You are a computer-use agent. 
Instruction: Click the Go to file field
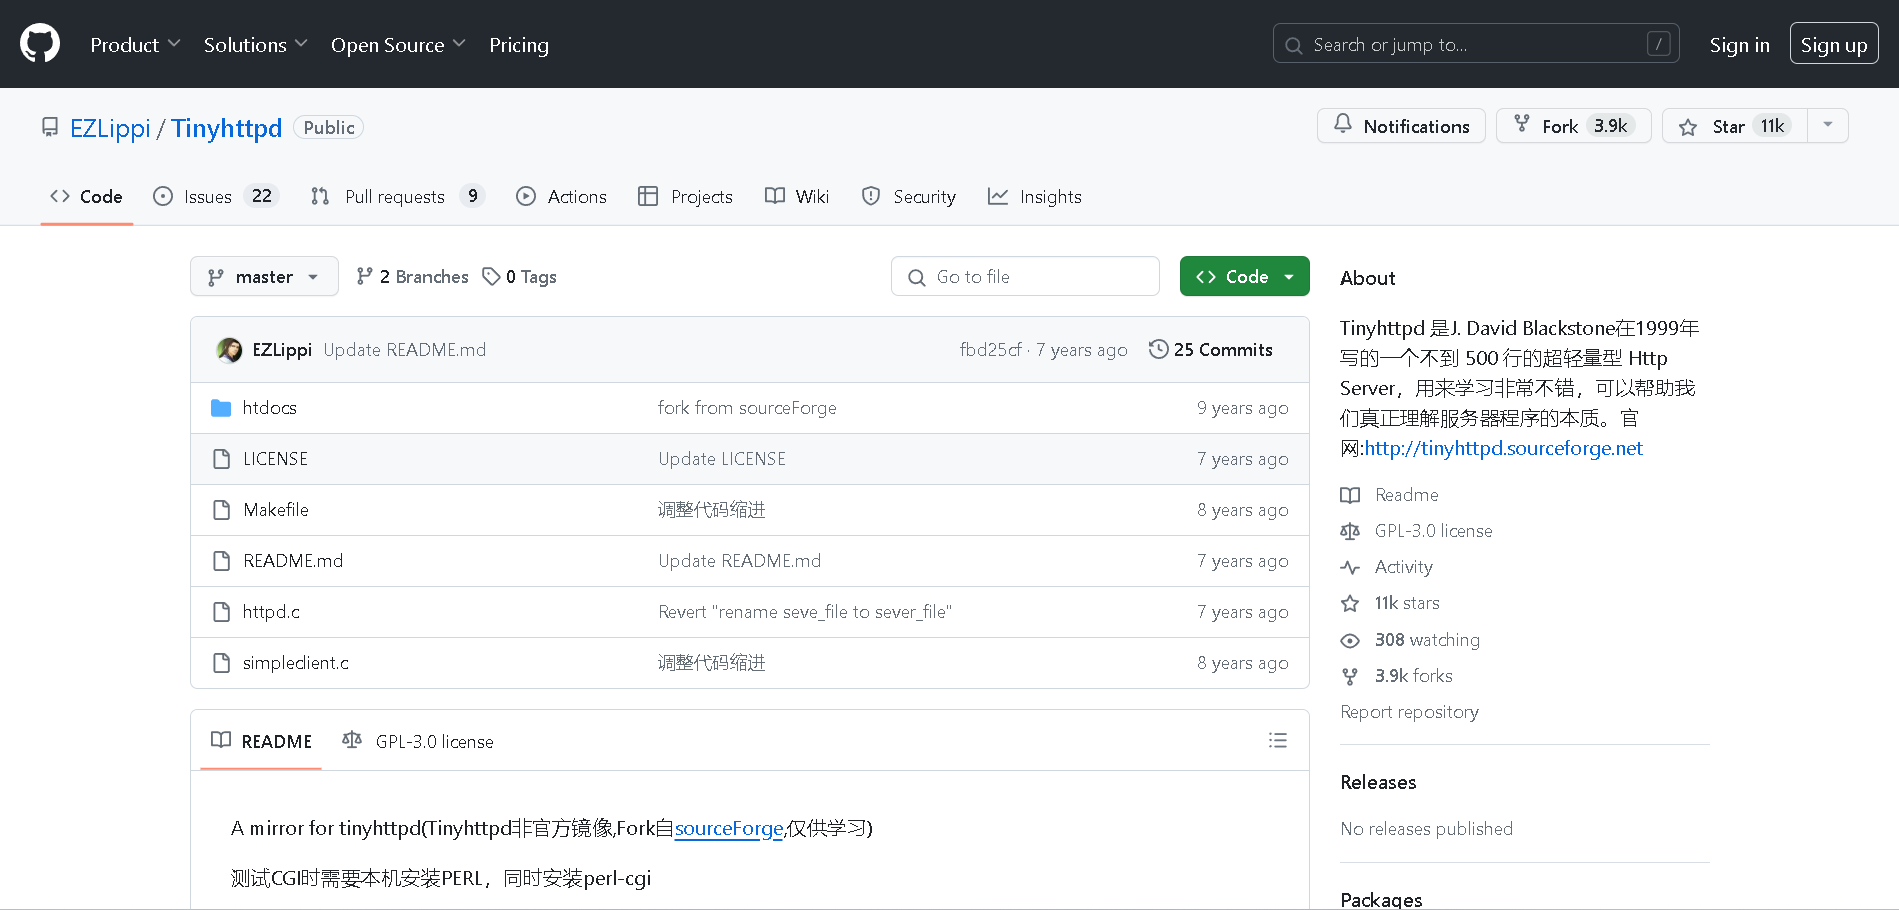(x=1025, y=277)
